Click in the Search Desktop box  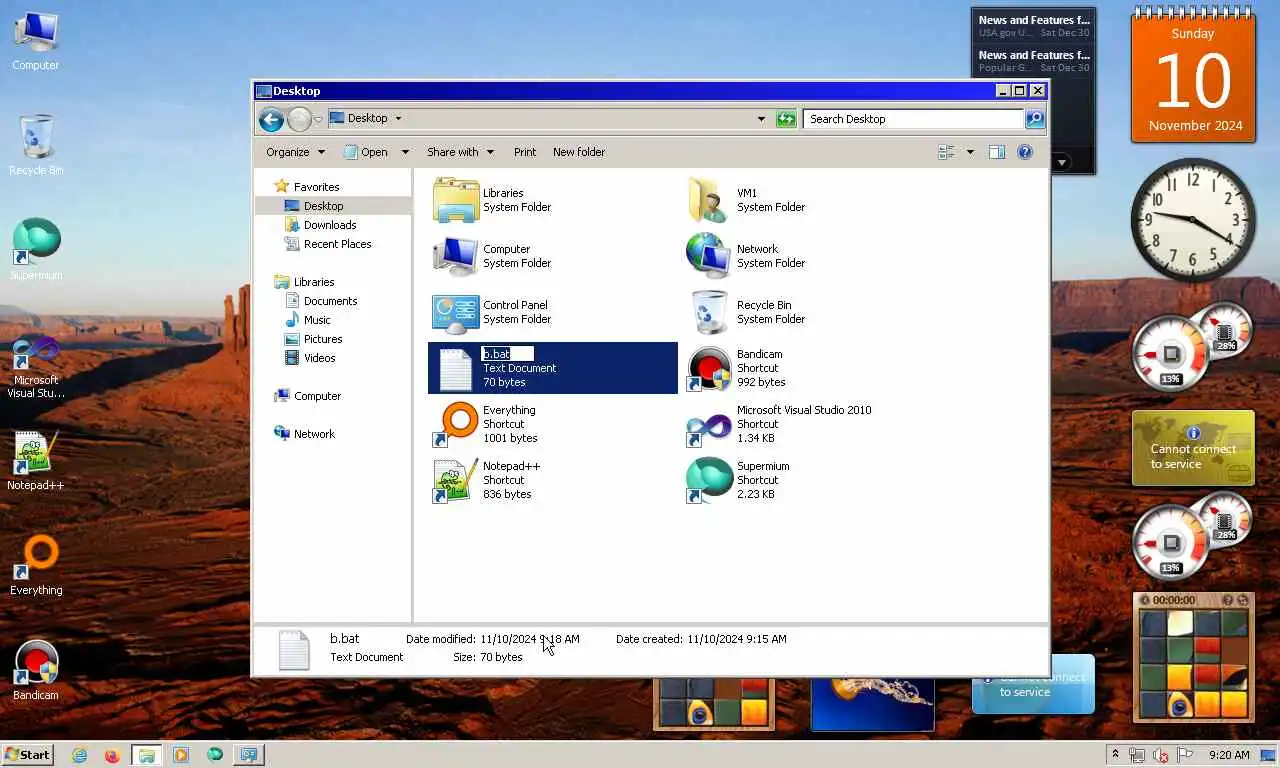tap(914, 119)
